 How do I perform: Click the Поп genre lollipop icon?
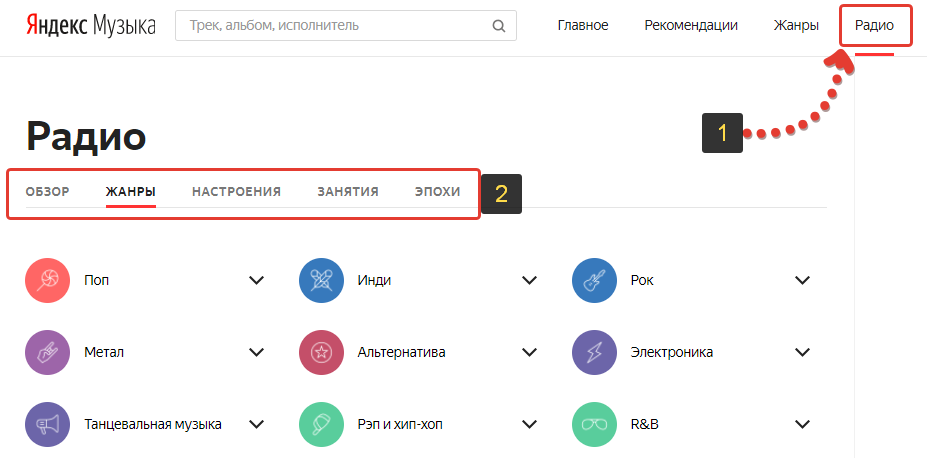(x=48, y=280)
